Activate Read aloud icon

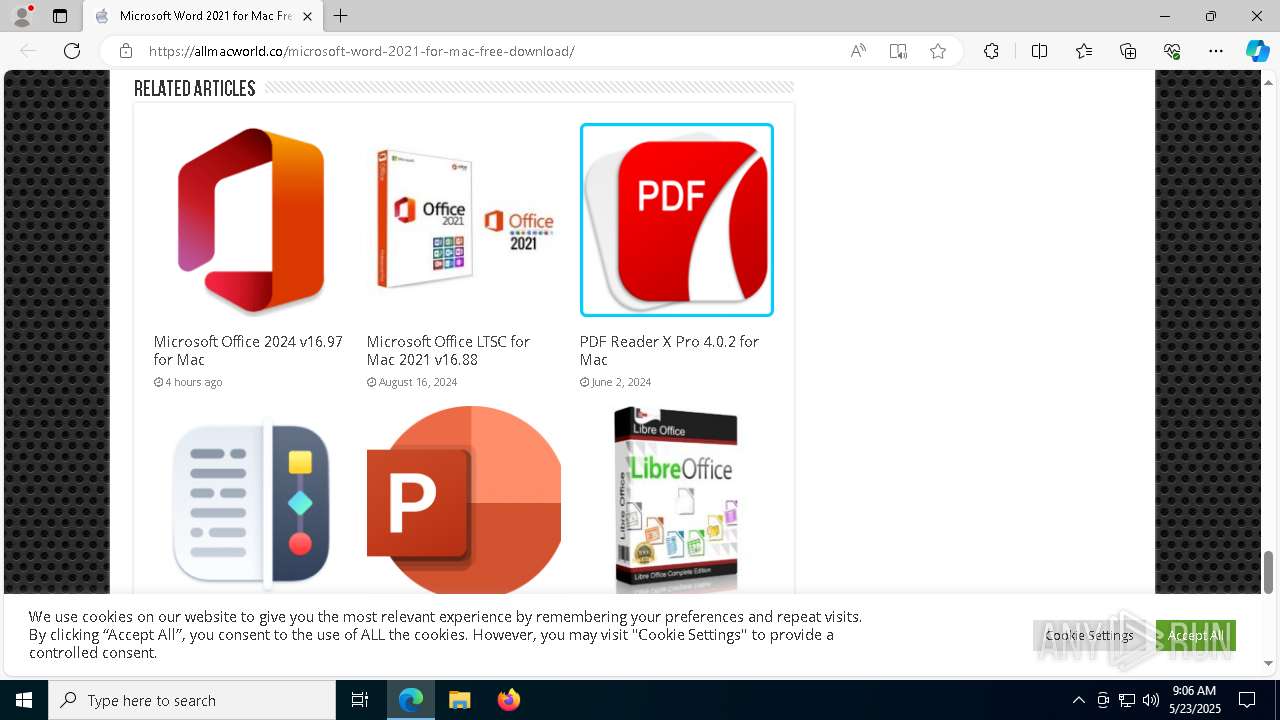858,51
